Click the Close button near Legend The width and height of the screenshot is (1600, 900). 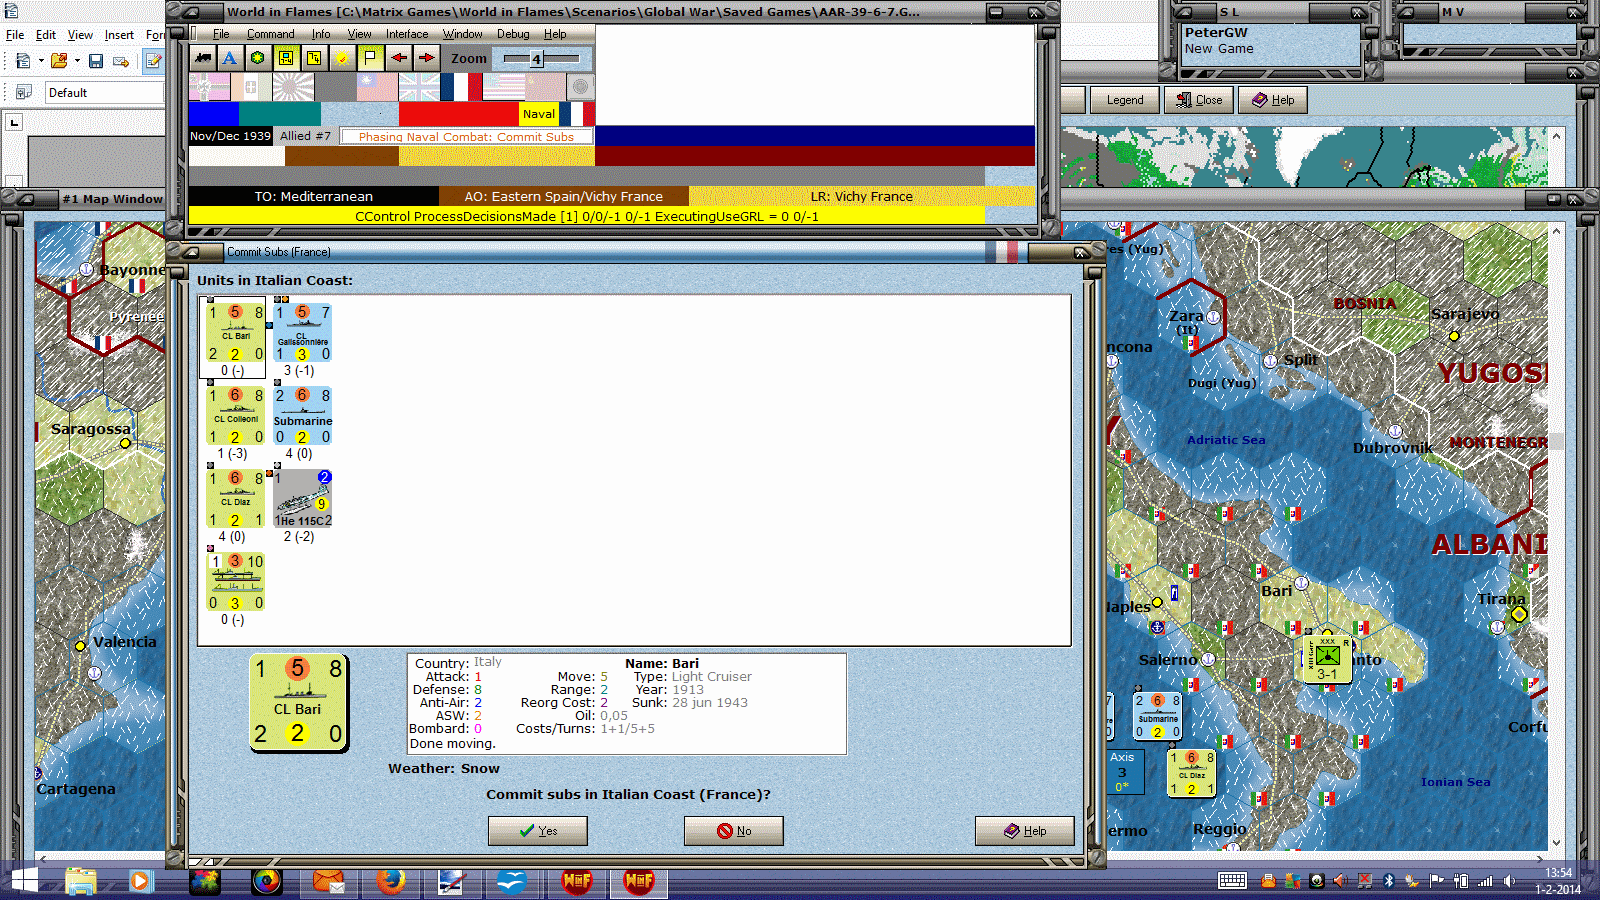[1199, 100]
